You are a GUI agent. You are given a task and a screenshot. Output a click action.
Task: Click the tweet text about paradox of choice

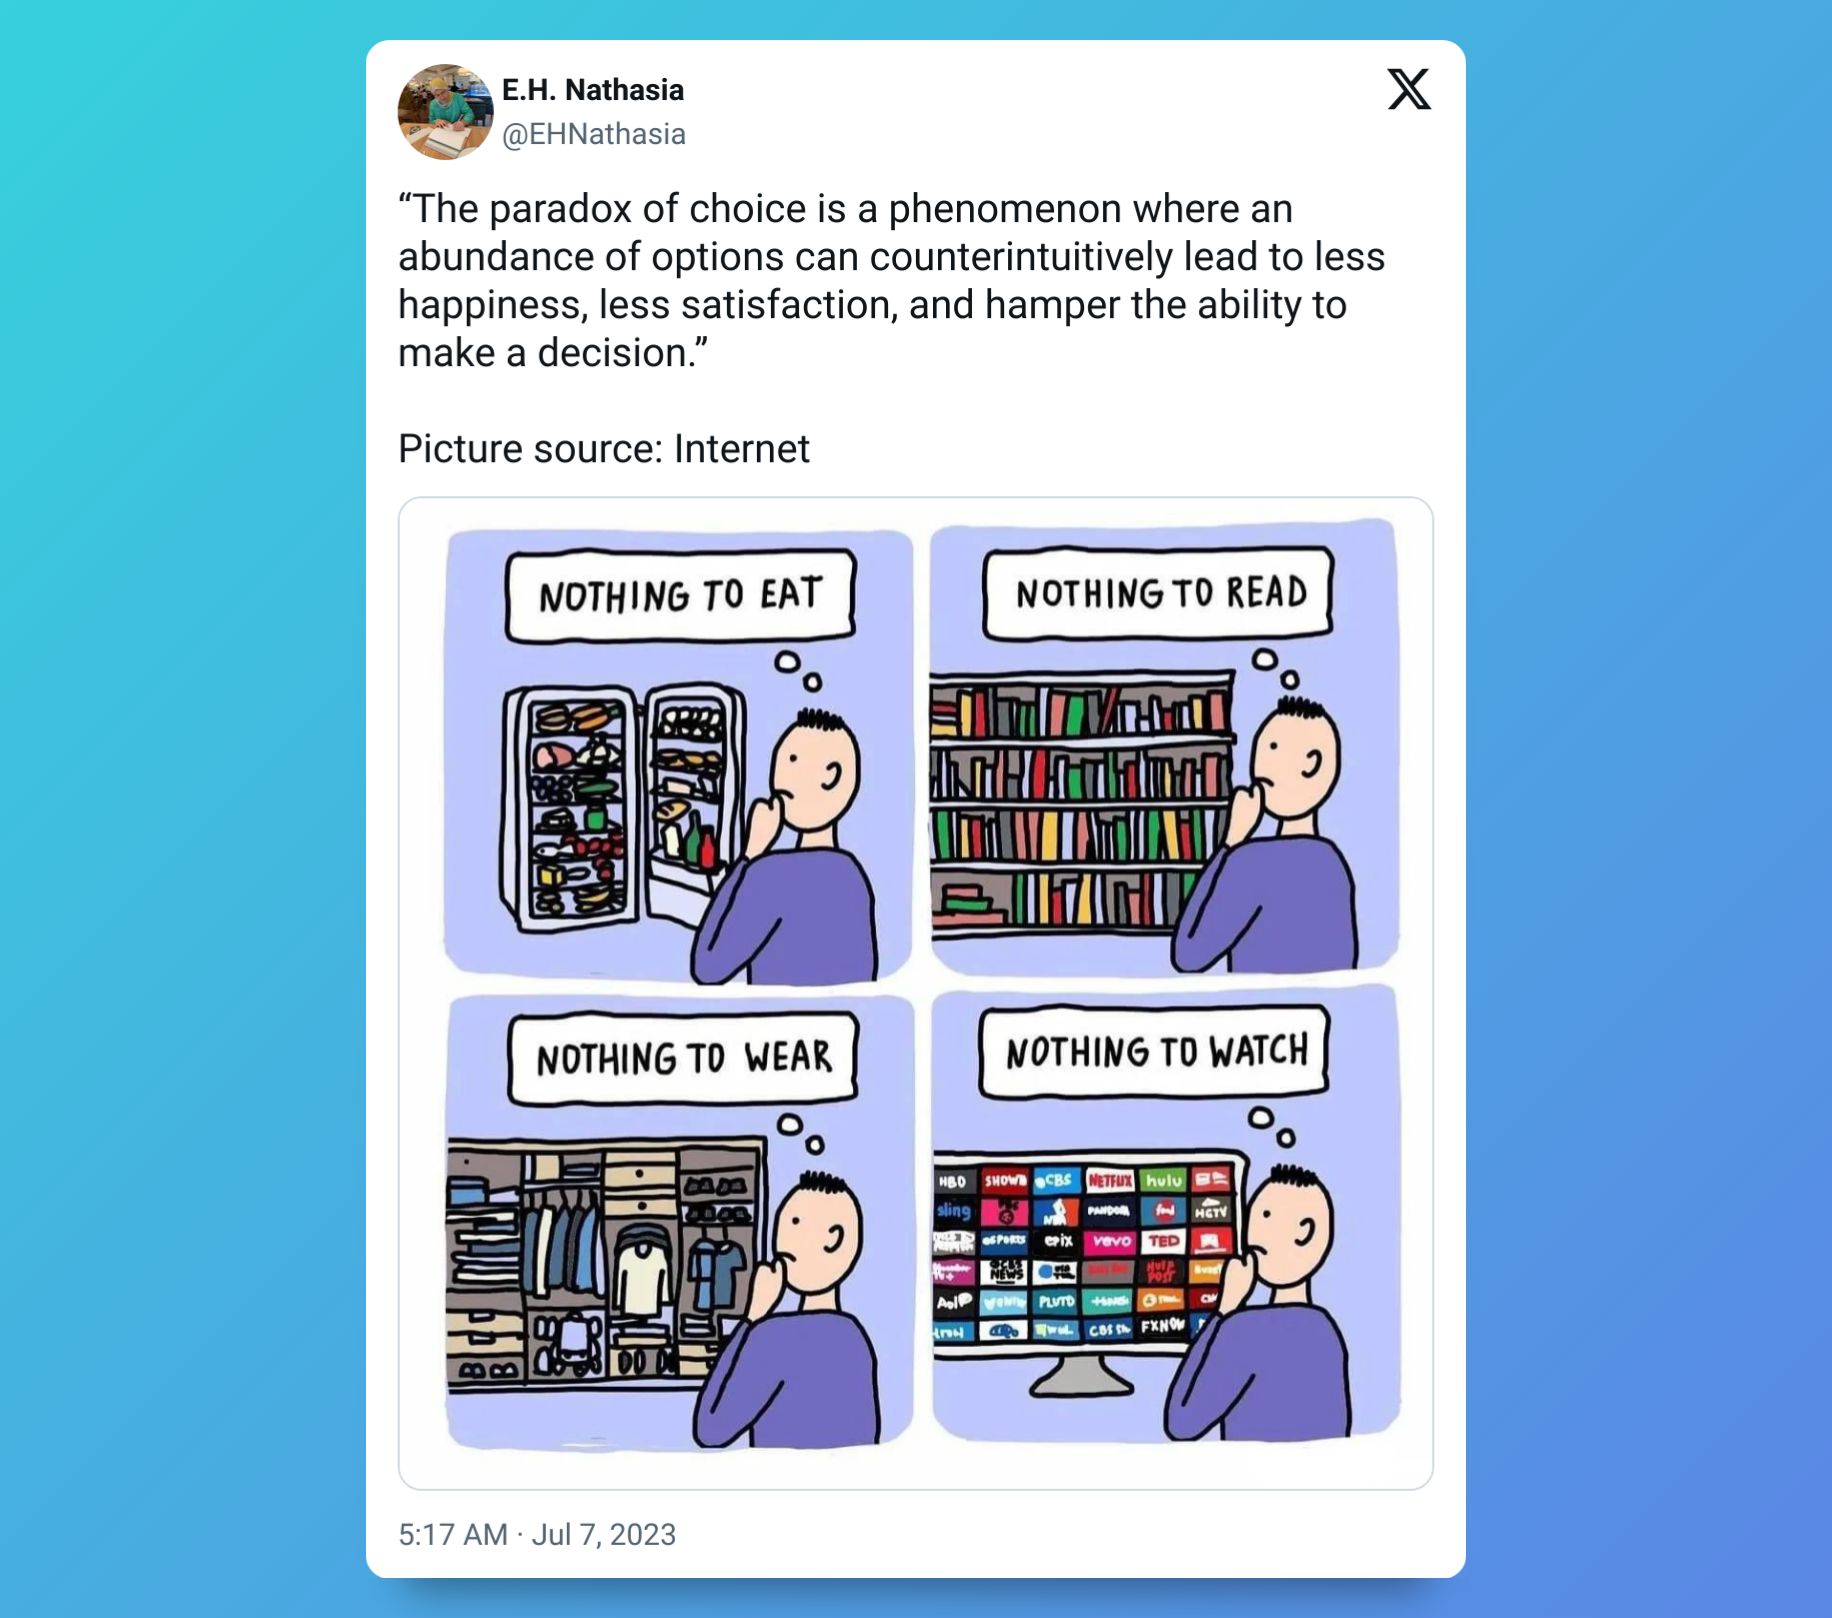coord(892,281)
